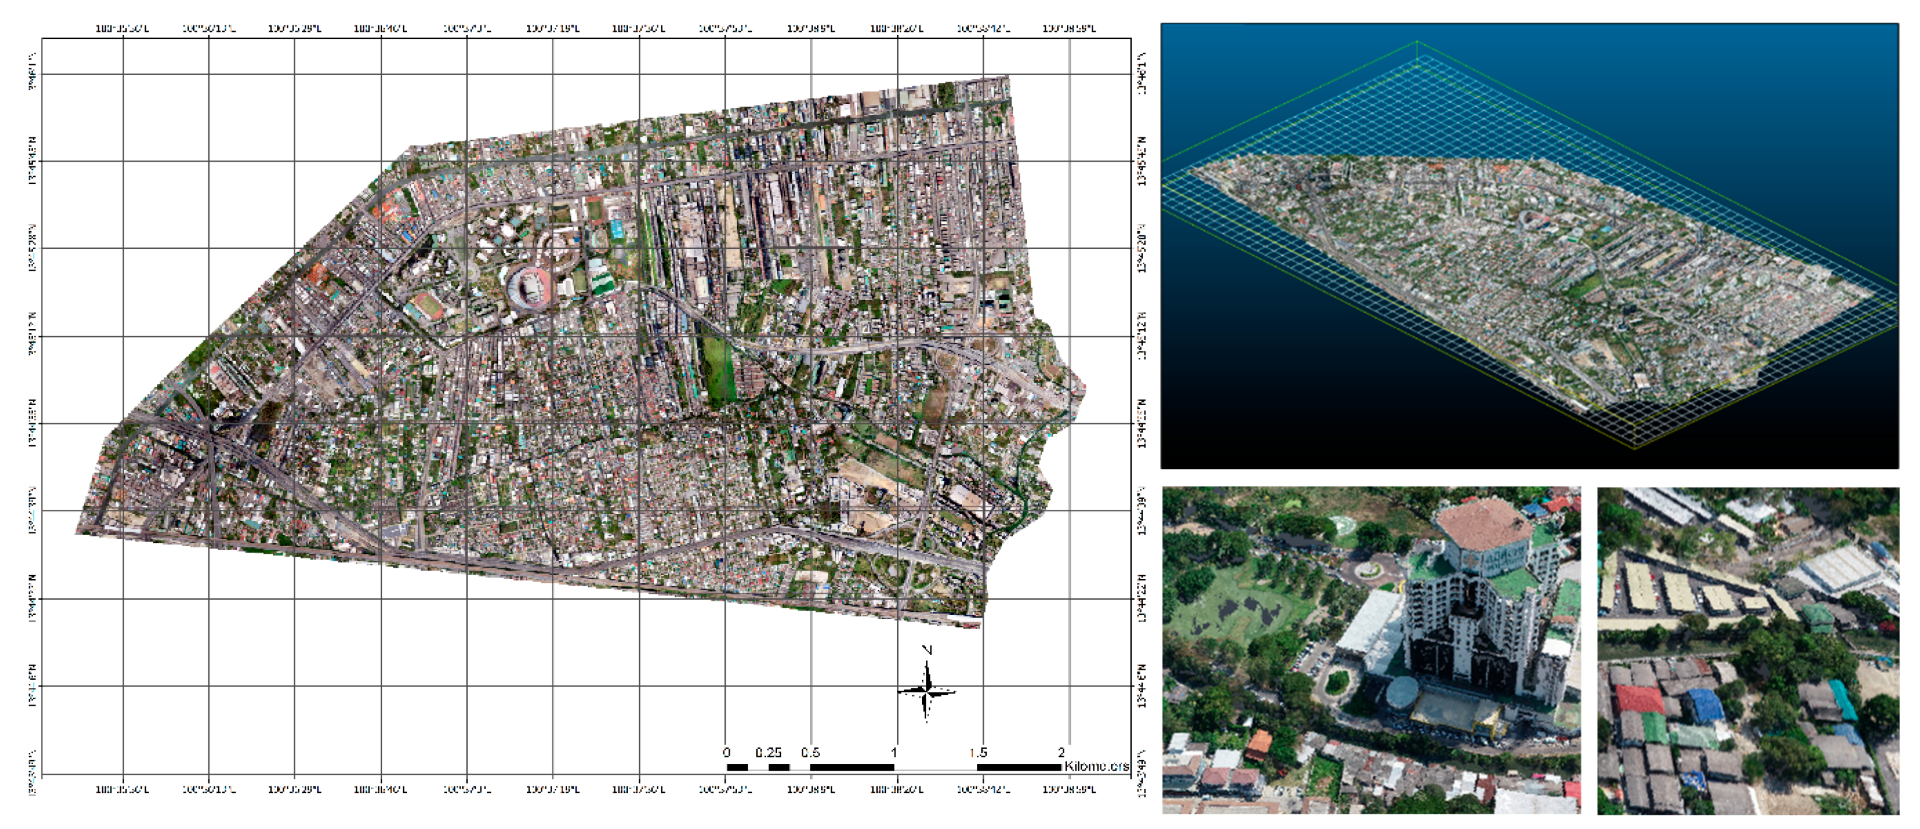Click the red roof in the rightmost photo
Viewport: 1920px width, 829px height.
(x=1640, y=698)
